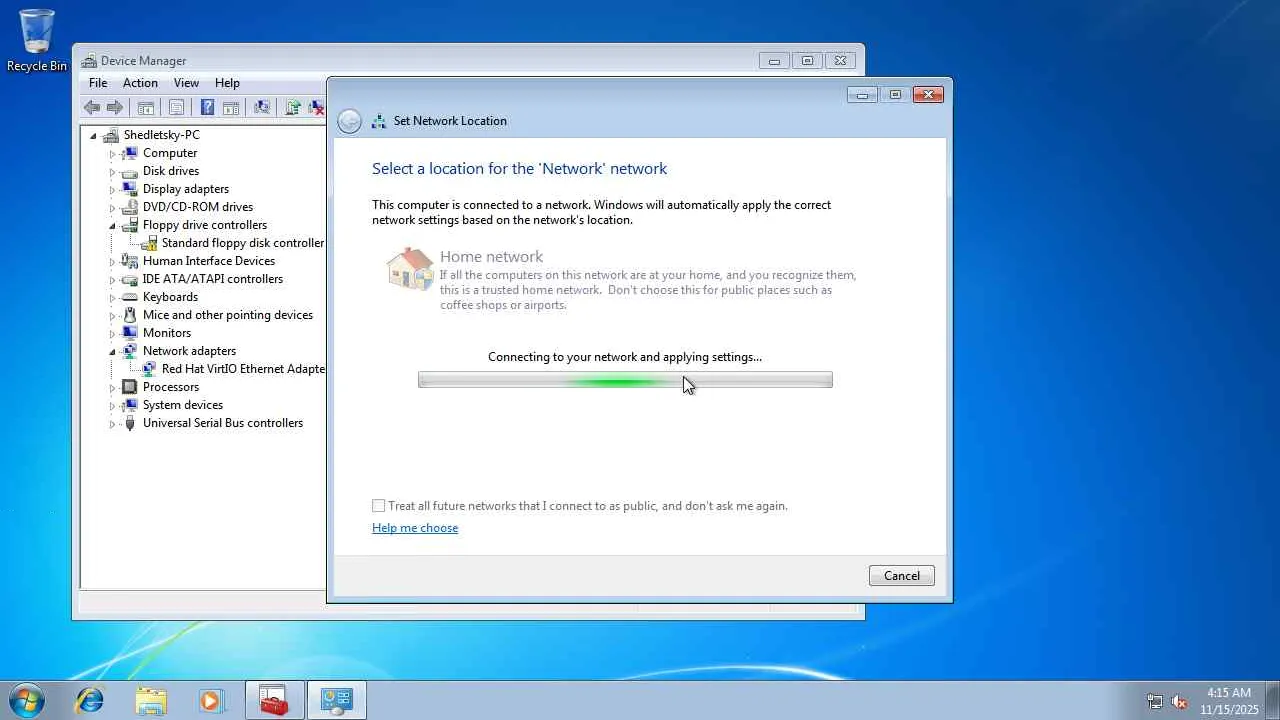Click the Forward arrow in Device Manager toolbar
The image size is (1280, 720).
(x=115, y=107)
